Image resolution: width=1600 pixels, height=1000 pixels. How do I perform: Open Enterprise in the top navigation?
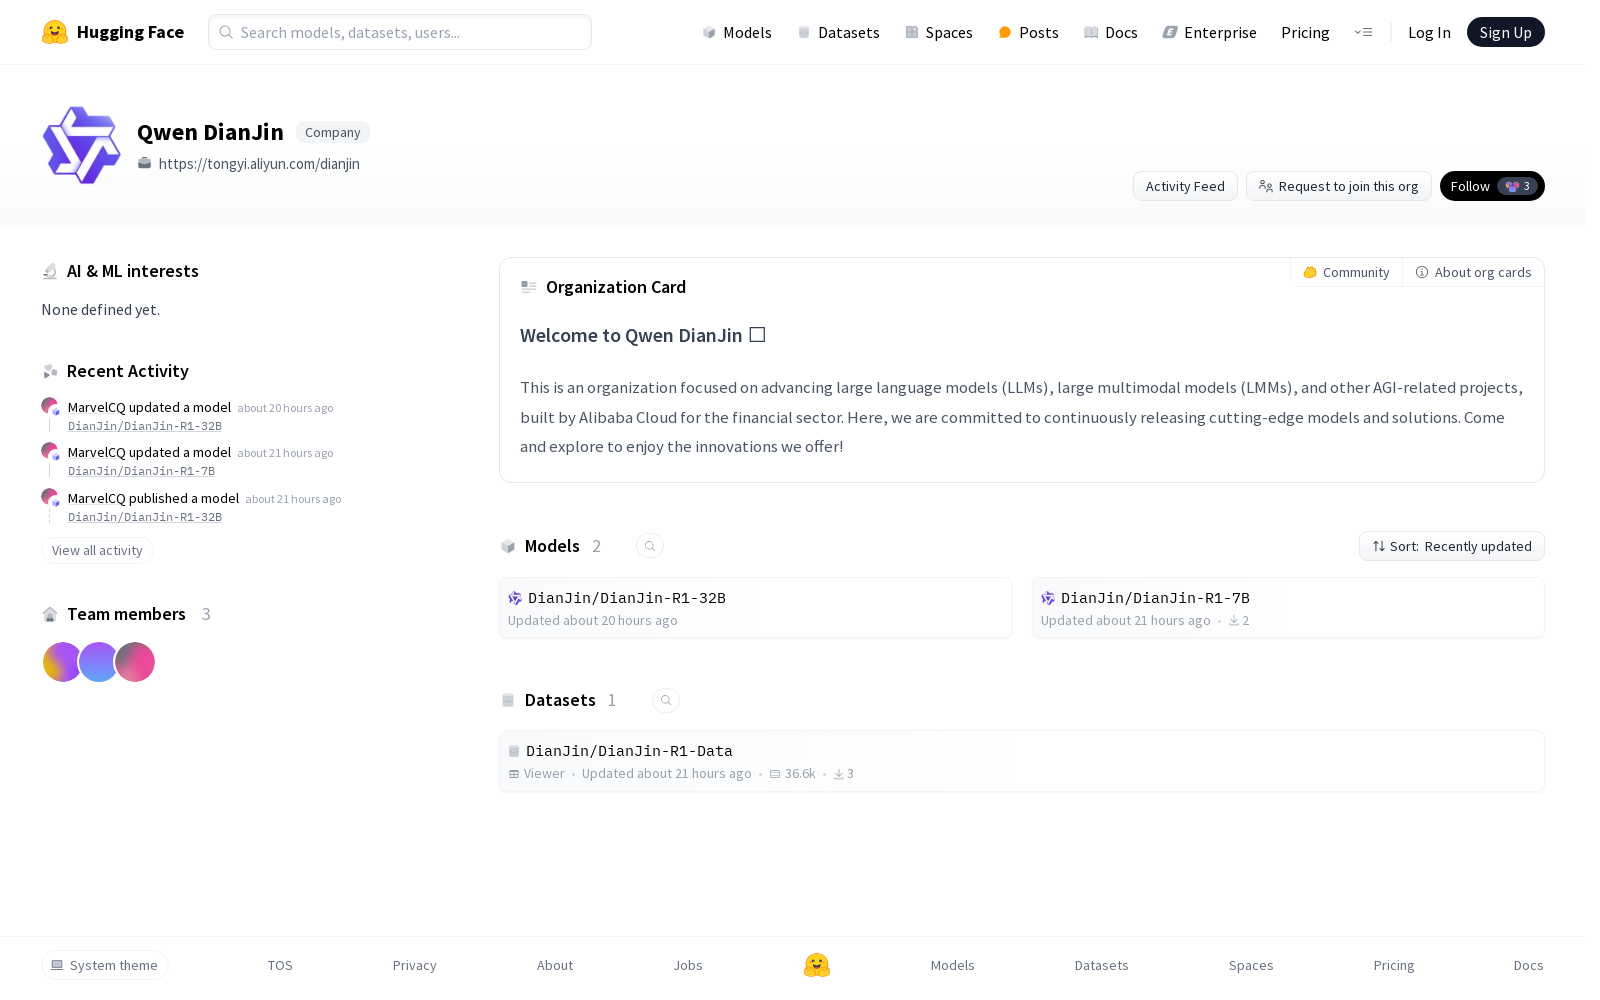[x=1209, y=32]
